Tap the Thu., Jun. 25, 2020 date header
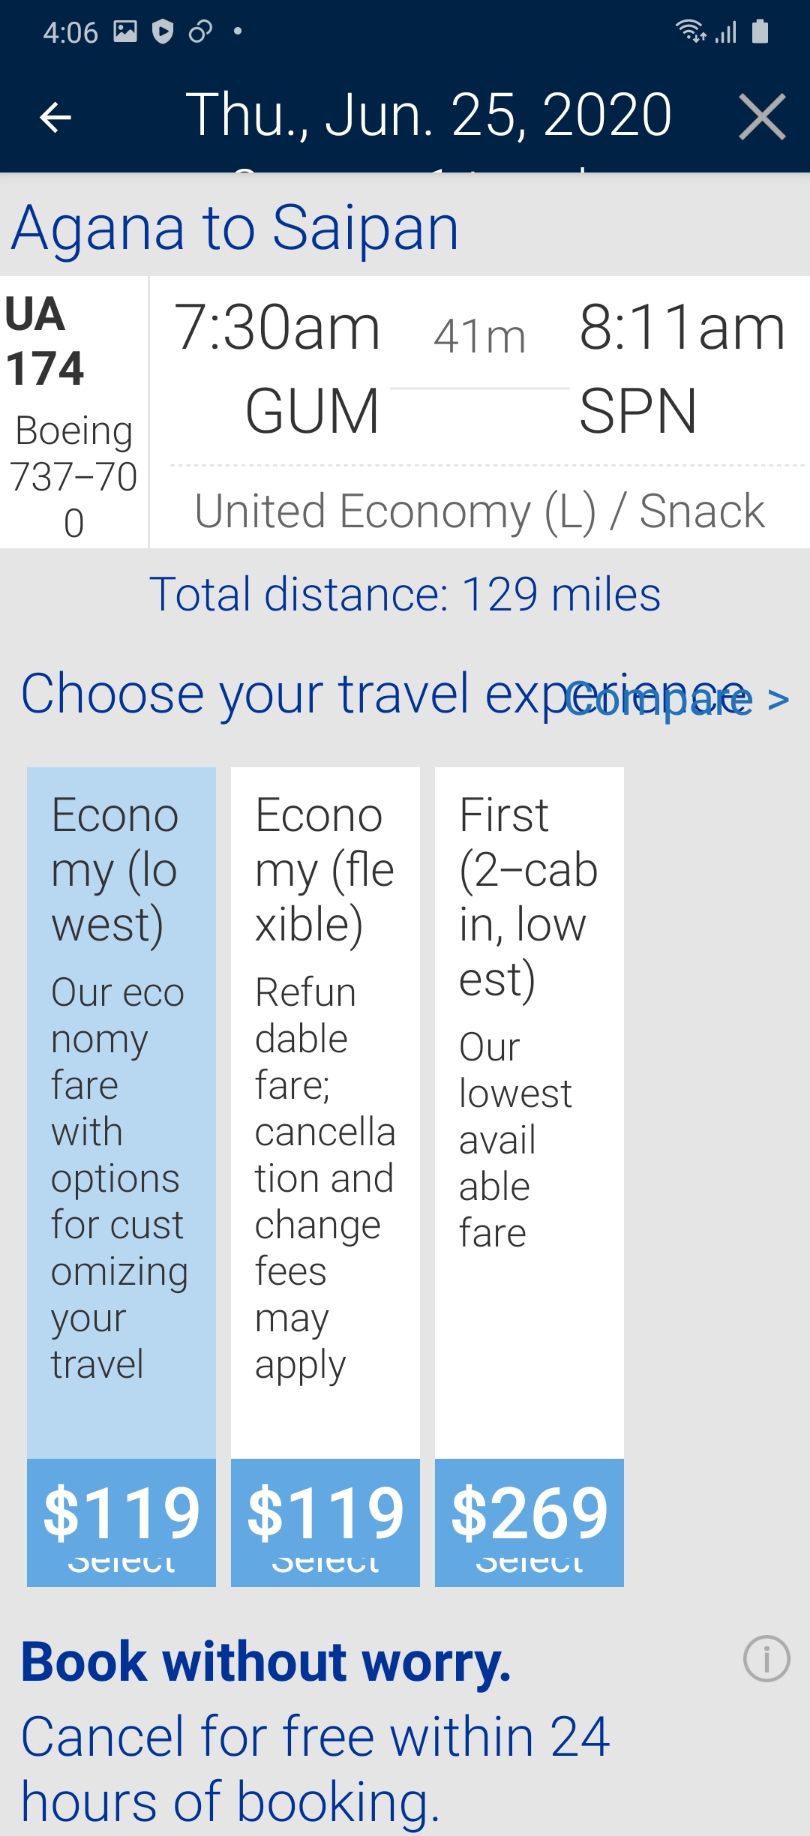This screenshot has width=810, height=1836. [428, 115]
